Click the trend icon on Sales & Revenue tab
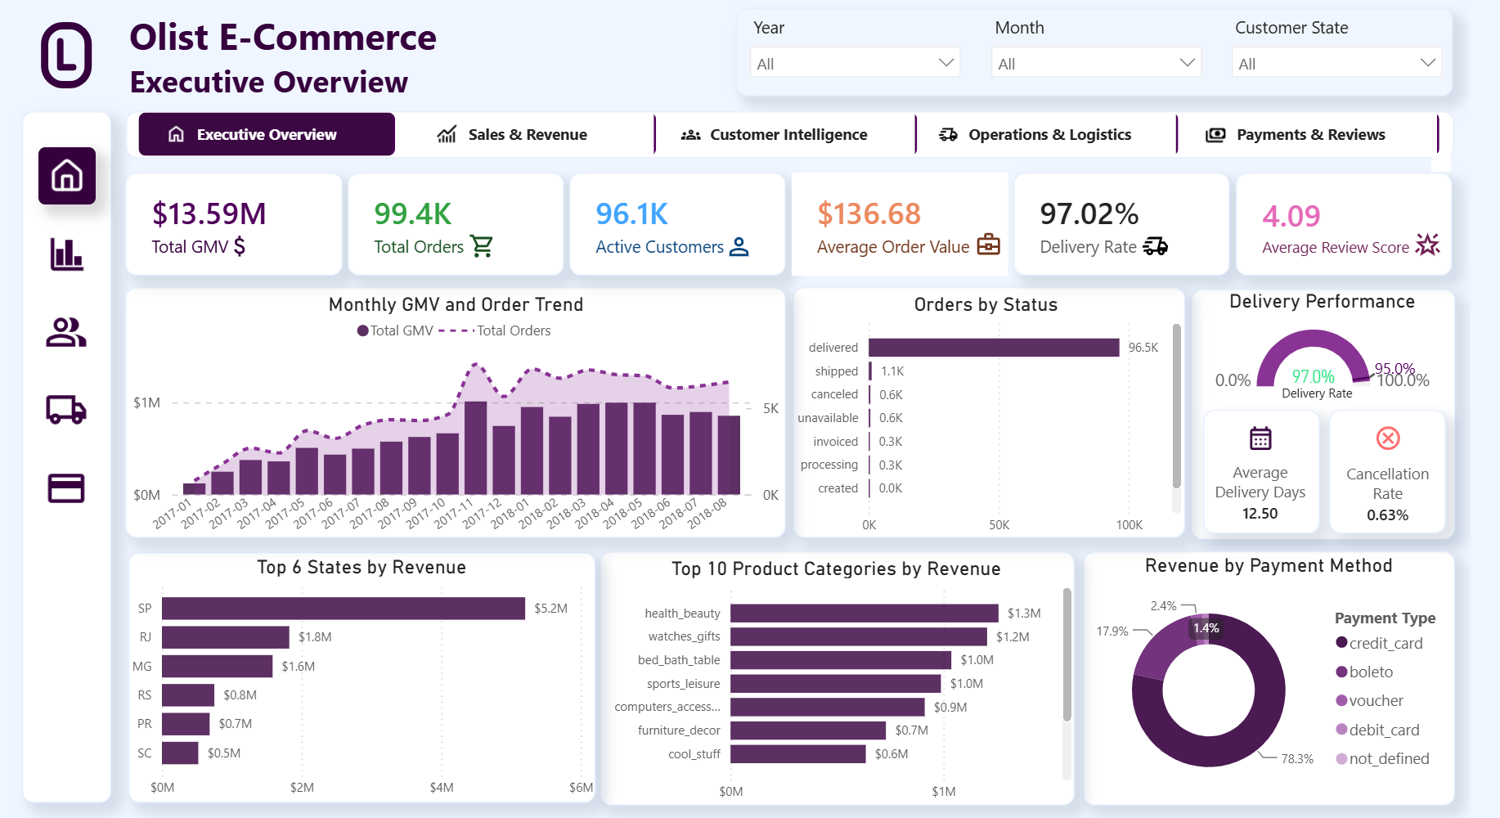1500x818 pixels. coord(447,134)
